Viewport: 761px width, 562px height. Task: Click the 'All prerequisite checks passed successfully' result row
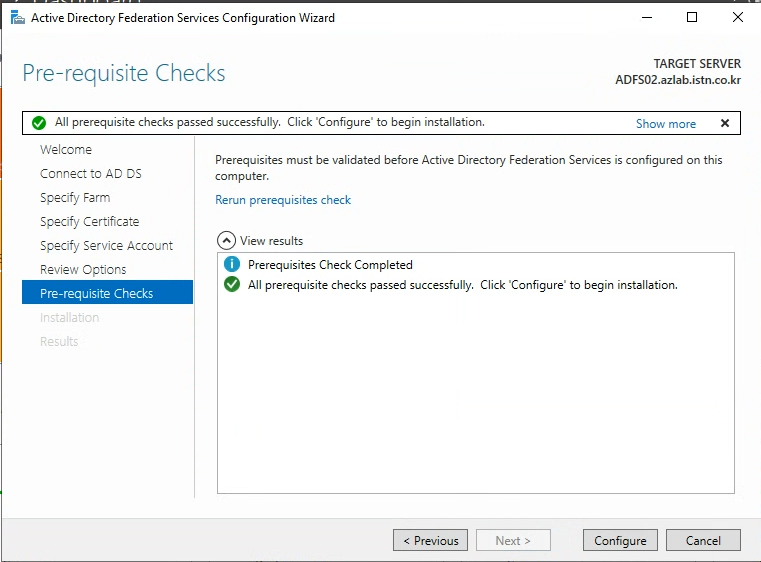coord(463,285)
